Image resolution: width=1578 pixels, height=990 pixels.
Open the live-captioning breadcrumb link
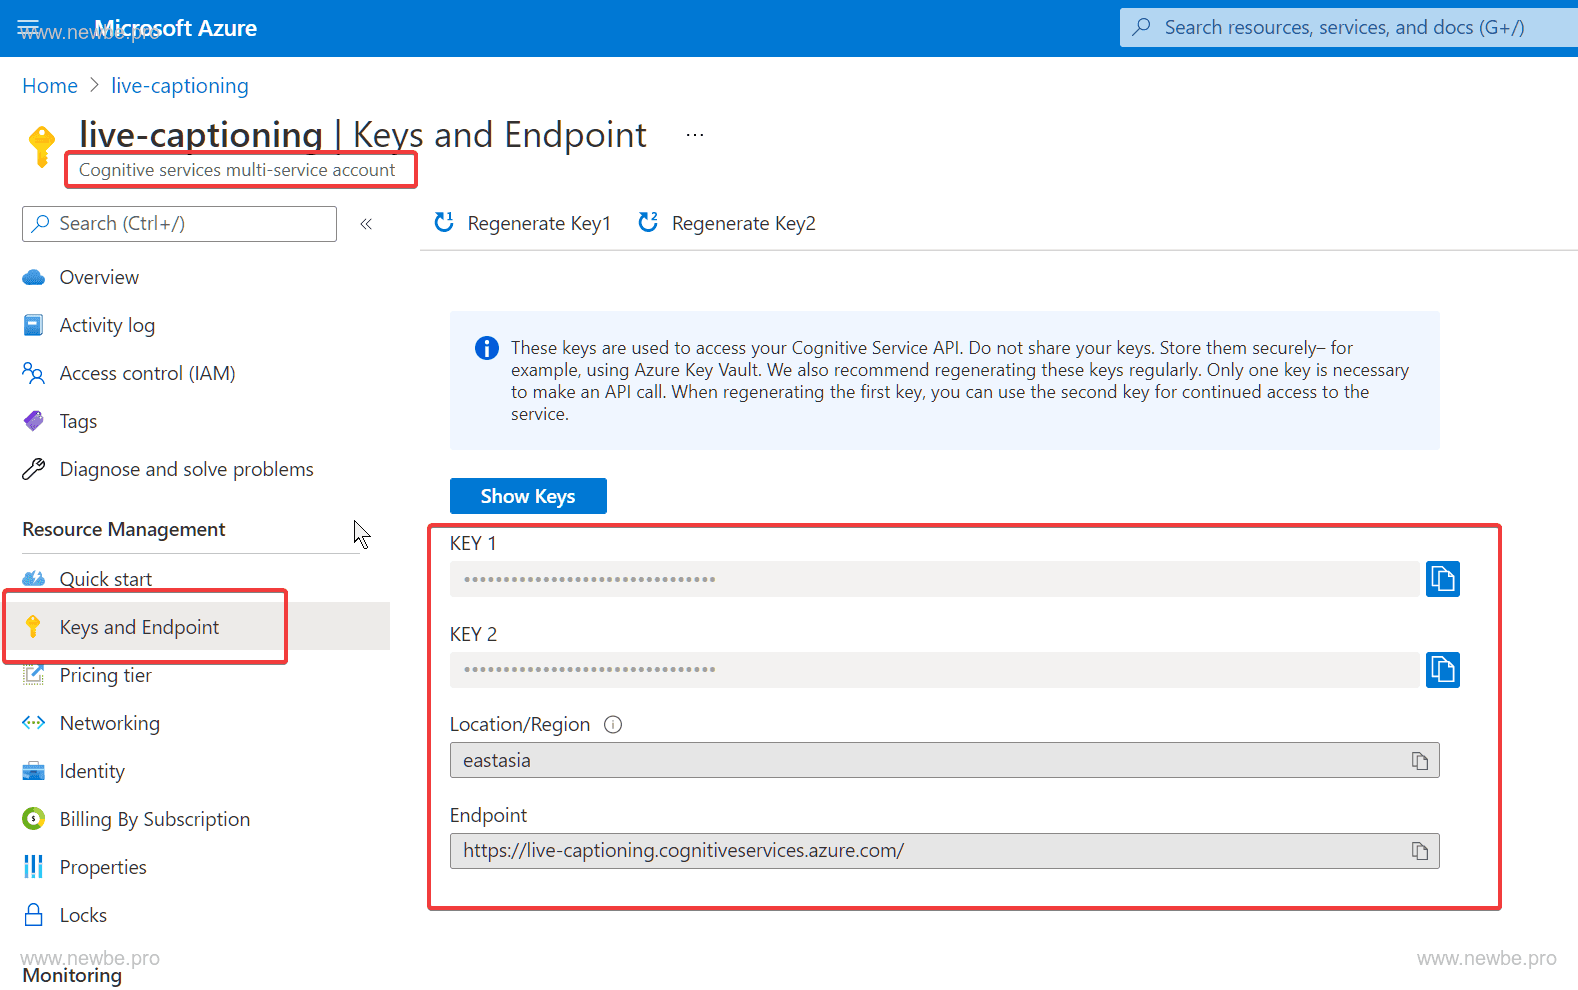point(180,86)
